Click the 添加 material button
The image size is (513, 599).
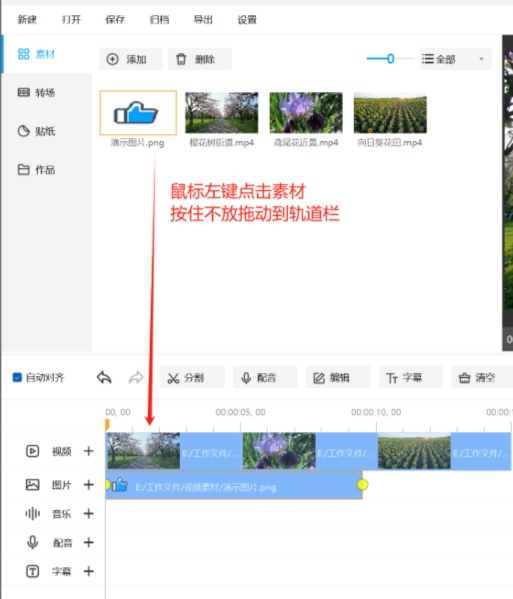click(131, 59)
